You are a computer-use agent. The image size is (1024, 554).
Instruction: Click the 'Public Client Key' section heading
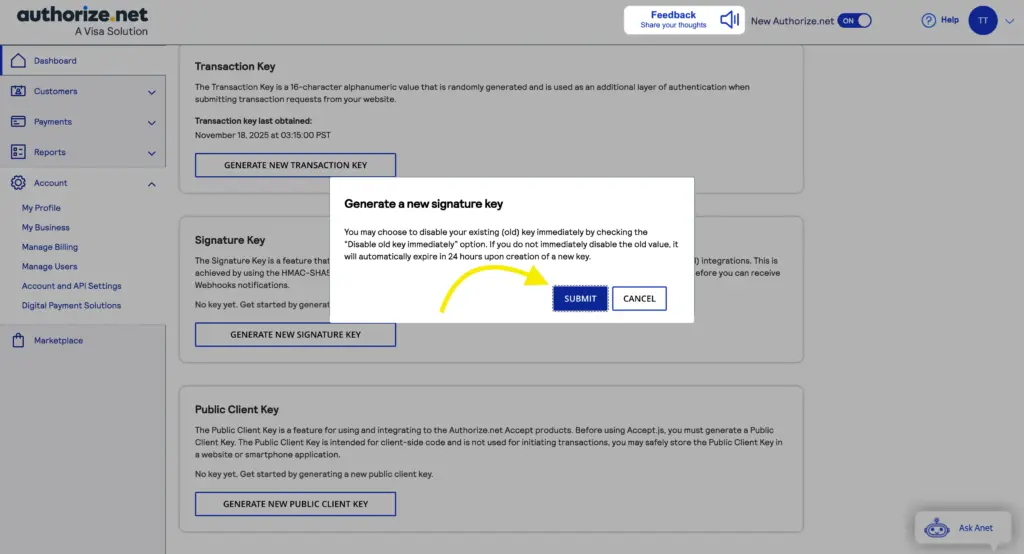click(x=236, y=410)
